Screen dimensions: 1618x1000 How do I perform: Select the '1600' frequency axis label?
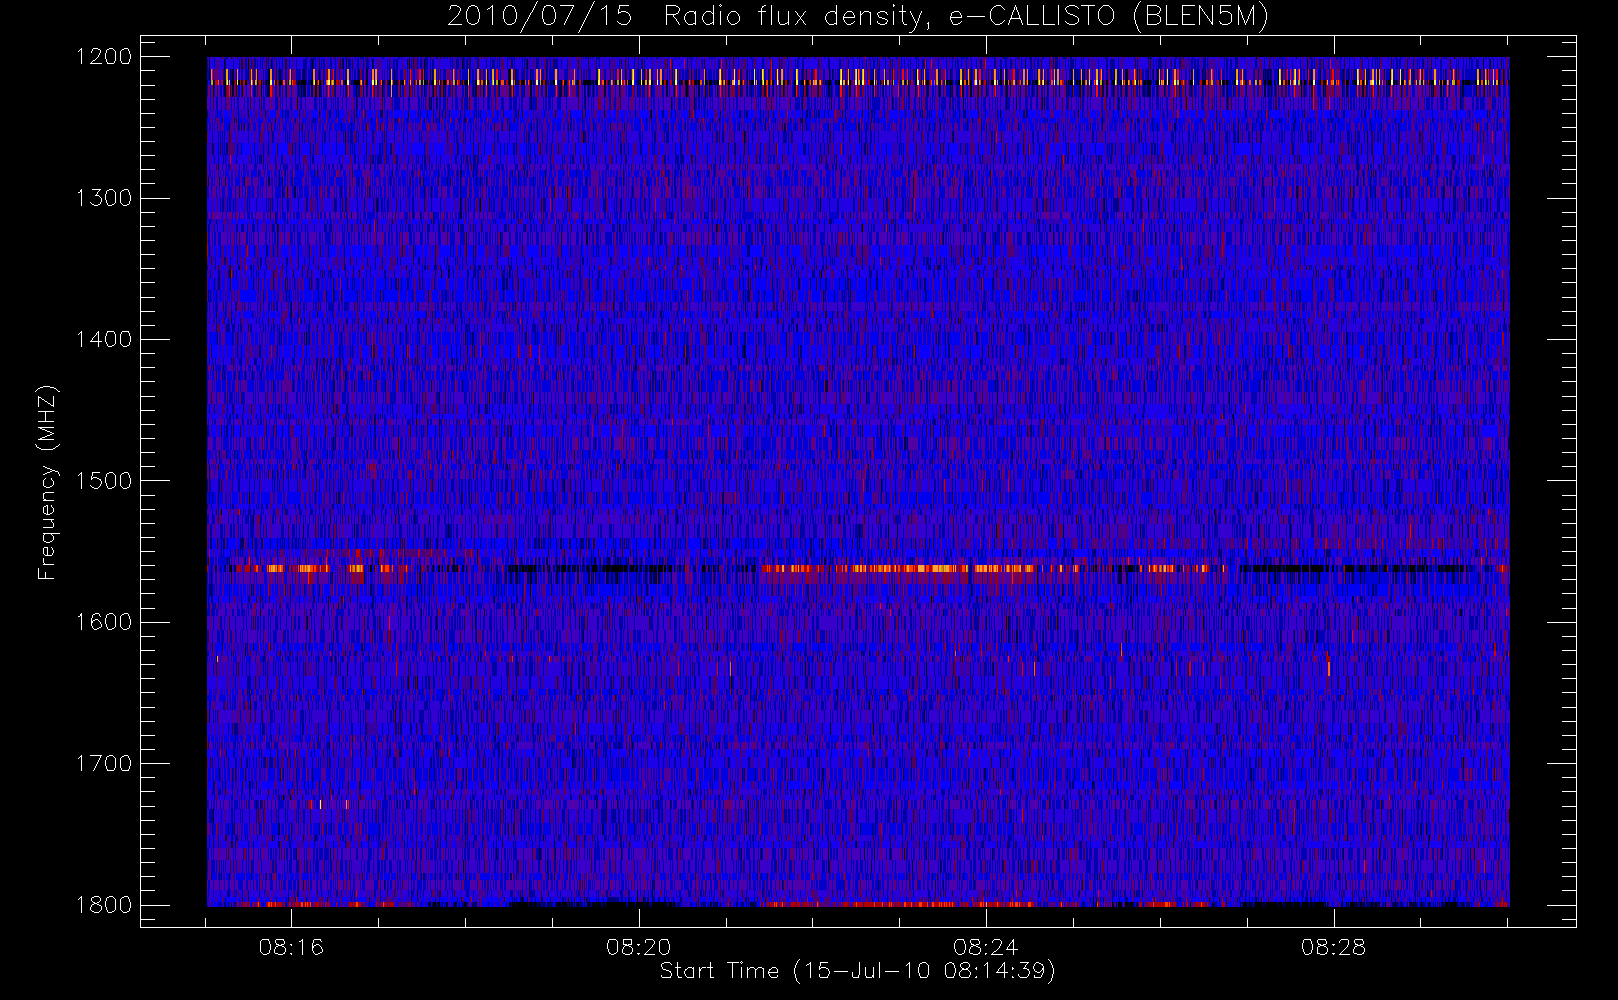pyautogui.click(x=104, y=622)
